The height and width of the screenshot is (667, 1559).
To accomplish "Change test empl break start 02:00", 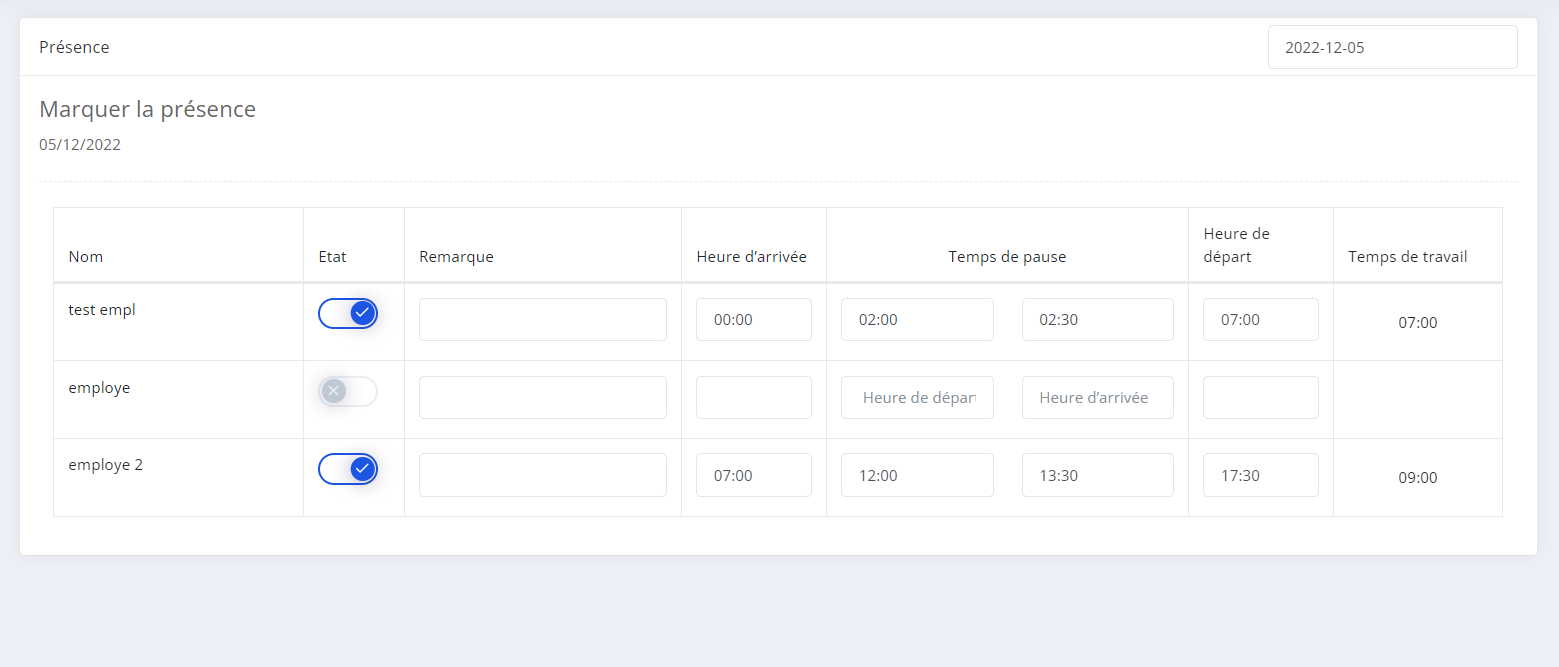I will 917,320.
